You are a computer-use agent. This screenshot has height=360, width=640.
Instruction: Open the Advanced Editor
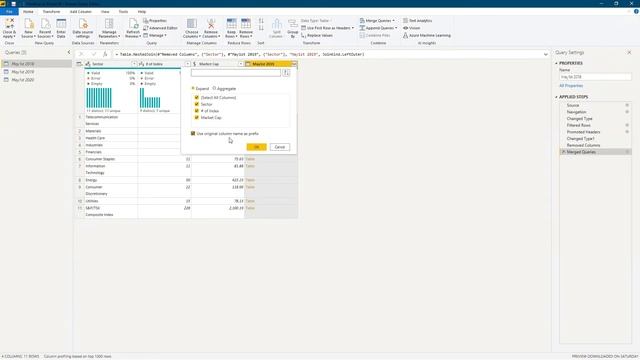(160, 28)
